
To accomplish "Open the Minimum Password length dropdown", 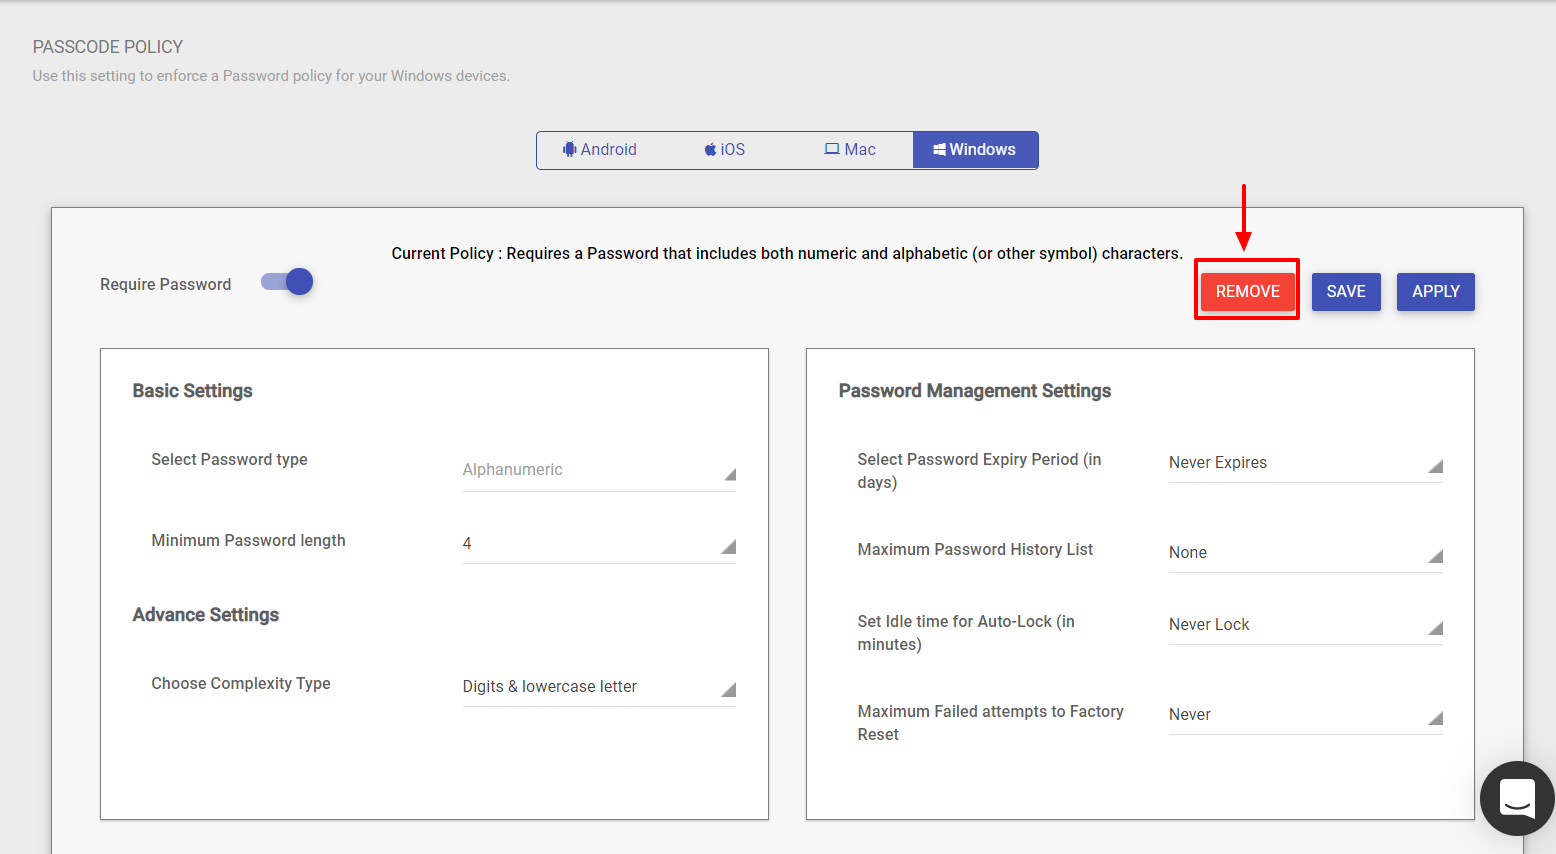I will [598, 544].
